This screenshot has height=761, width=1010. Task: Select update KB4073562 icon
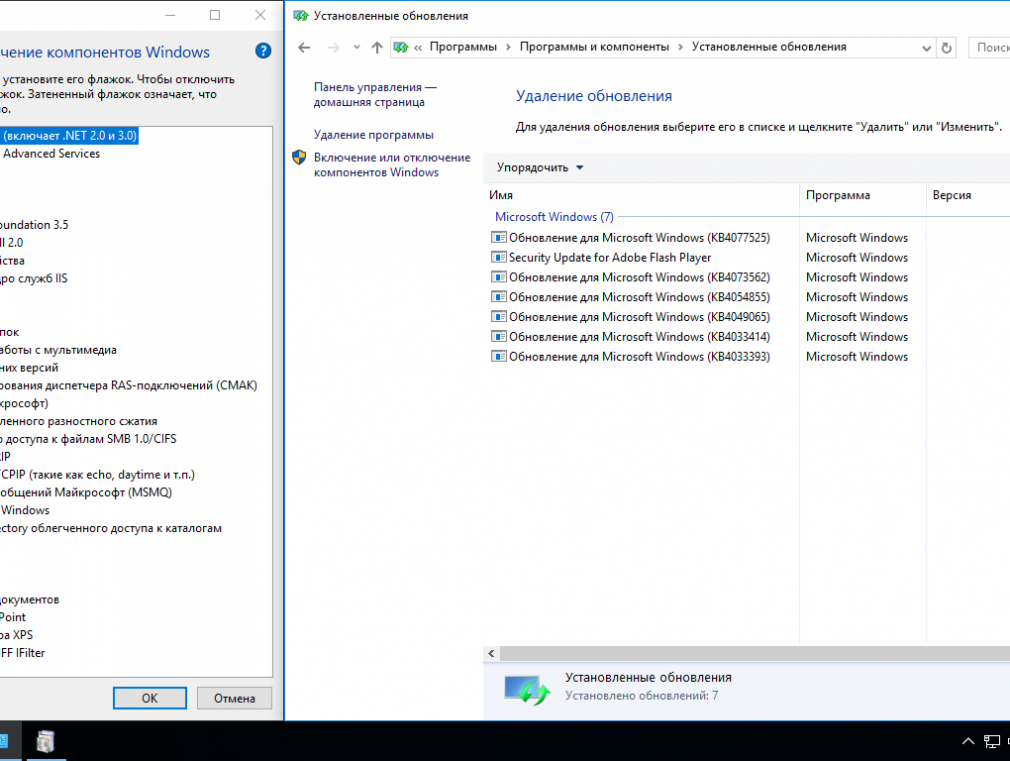(x=499, y=277)
